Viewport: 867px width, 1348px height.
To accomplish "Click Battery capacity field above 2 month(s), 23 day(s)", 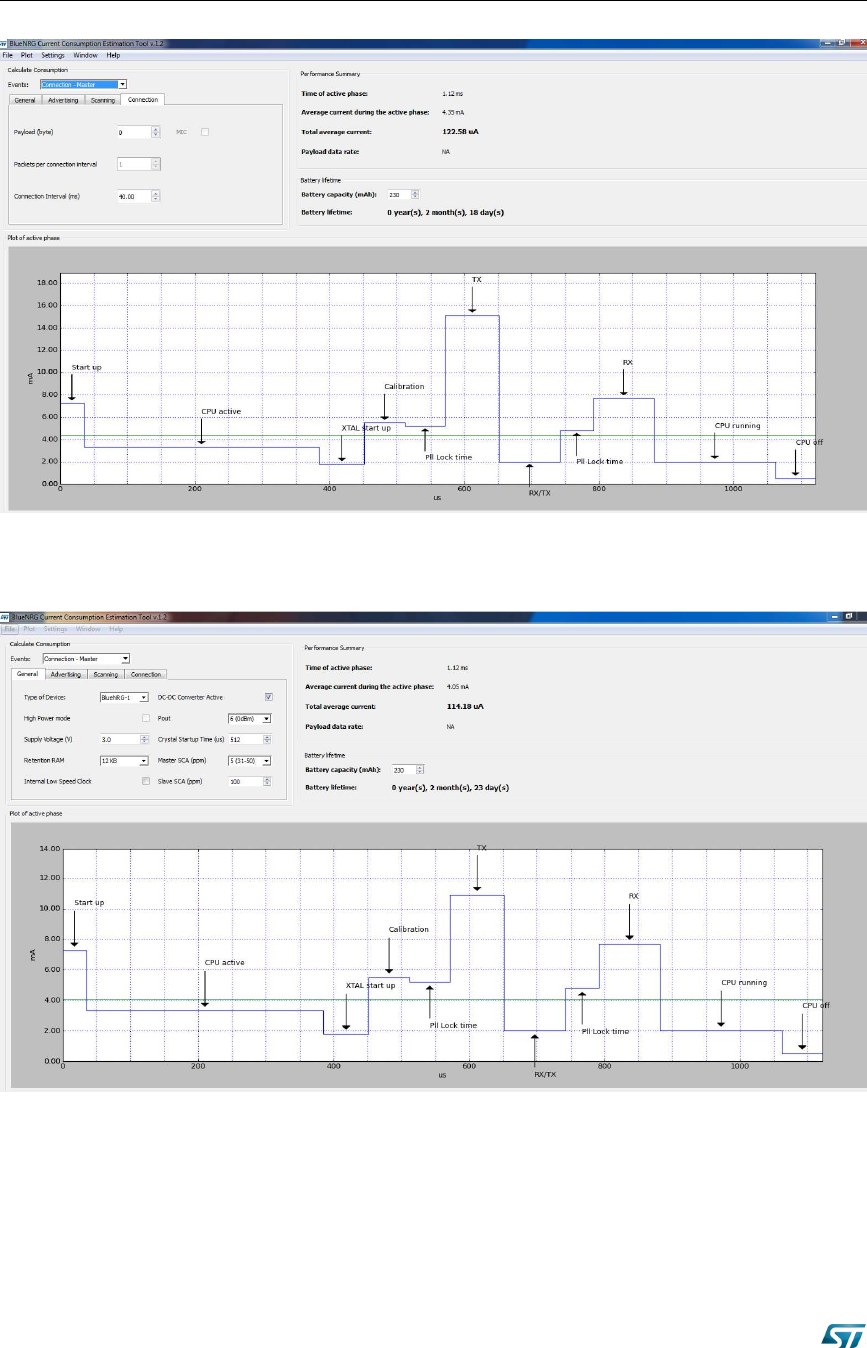I will tap(406, 769).
